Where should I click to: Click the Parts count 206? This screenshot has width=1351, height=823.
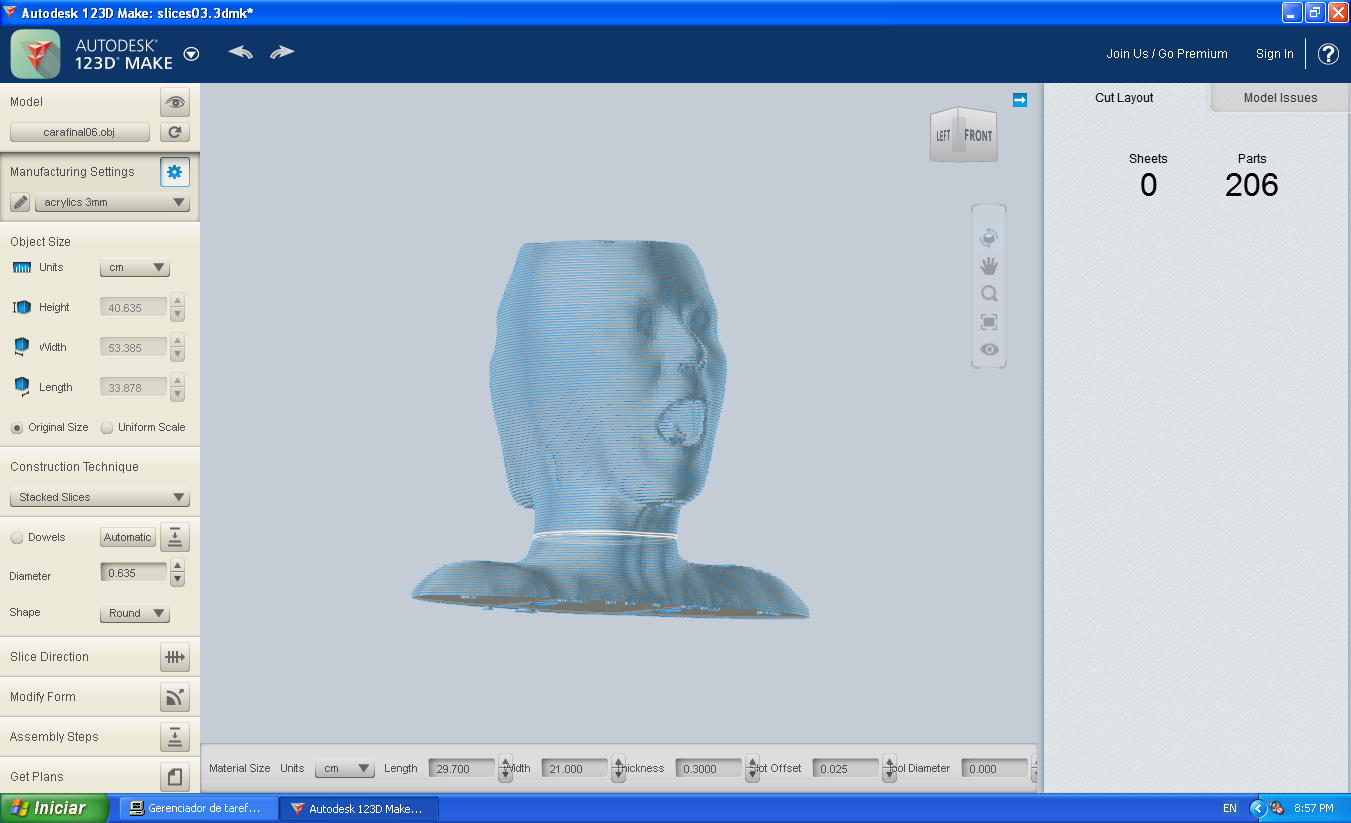[1252, 185]
